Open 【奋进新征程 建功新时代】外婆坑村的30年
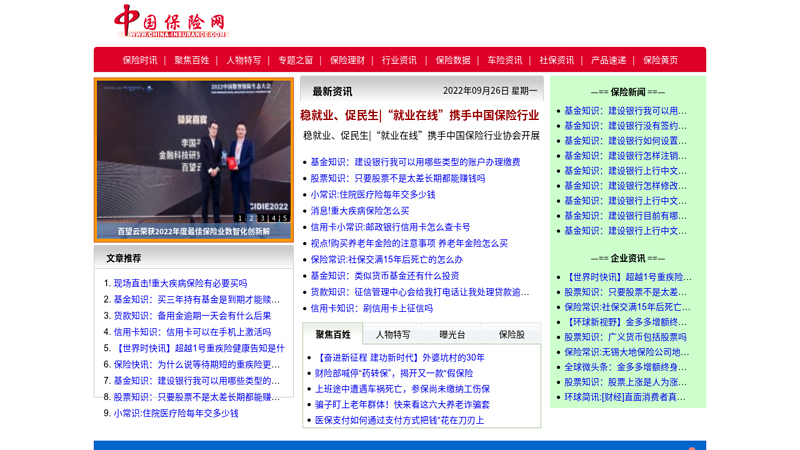The width and height of the screenshot is (800, 450). coord(399,358)
